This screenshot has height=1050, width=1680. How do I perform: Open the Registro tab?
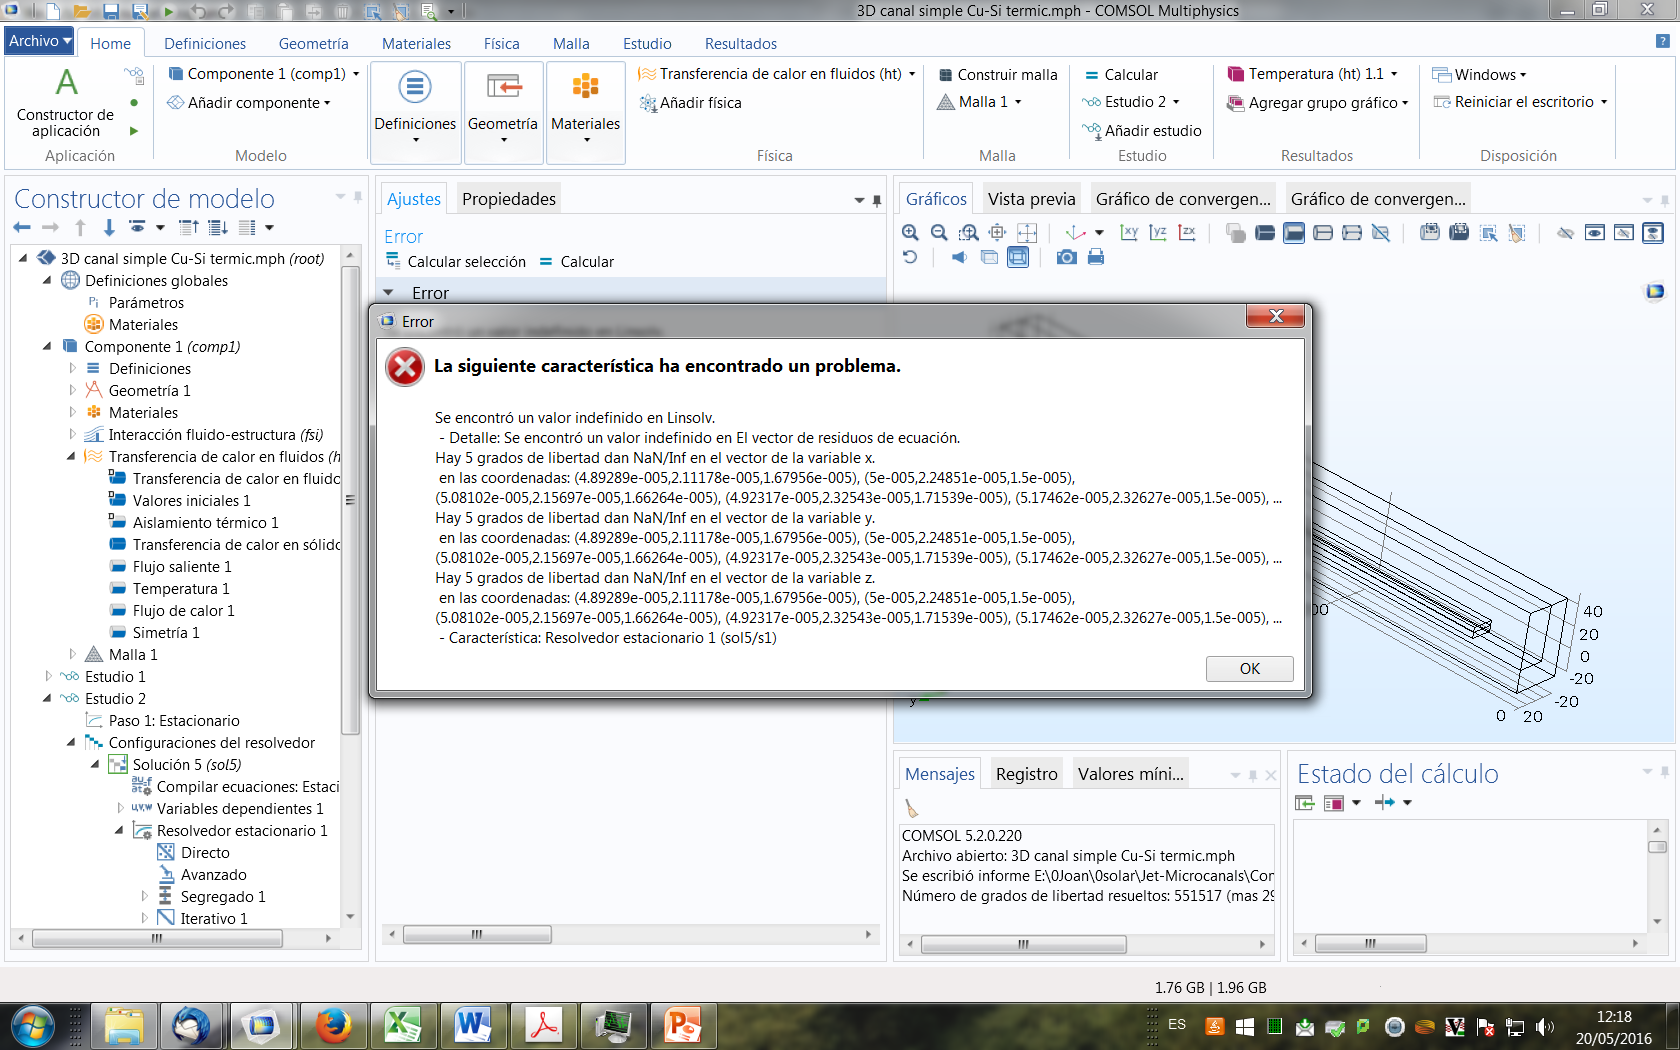point(1026,774)
